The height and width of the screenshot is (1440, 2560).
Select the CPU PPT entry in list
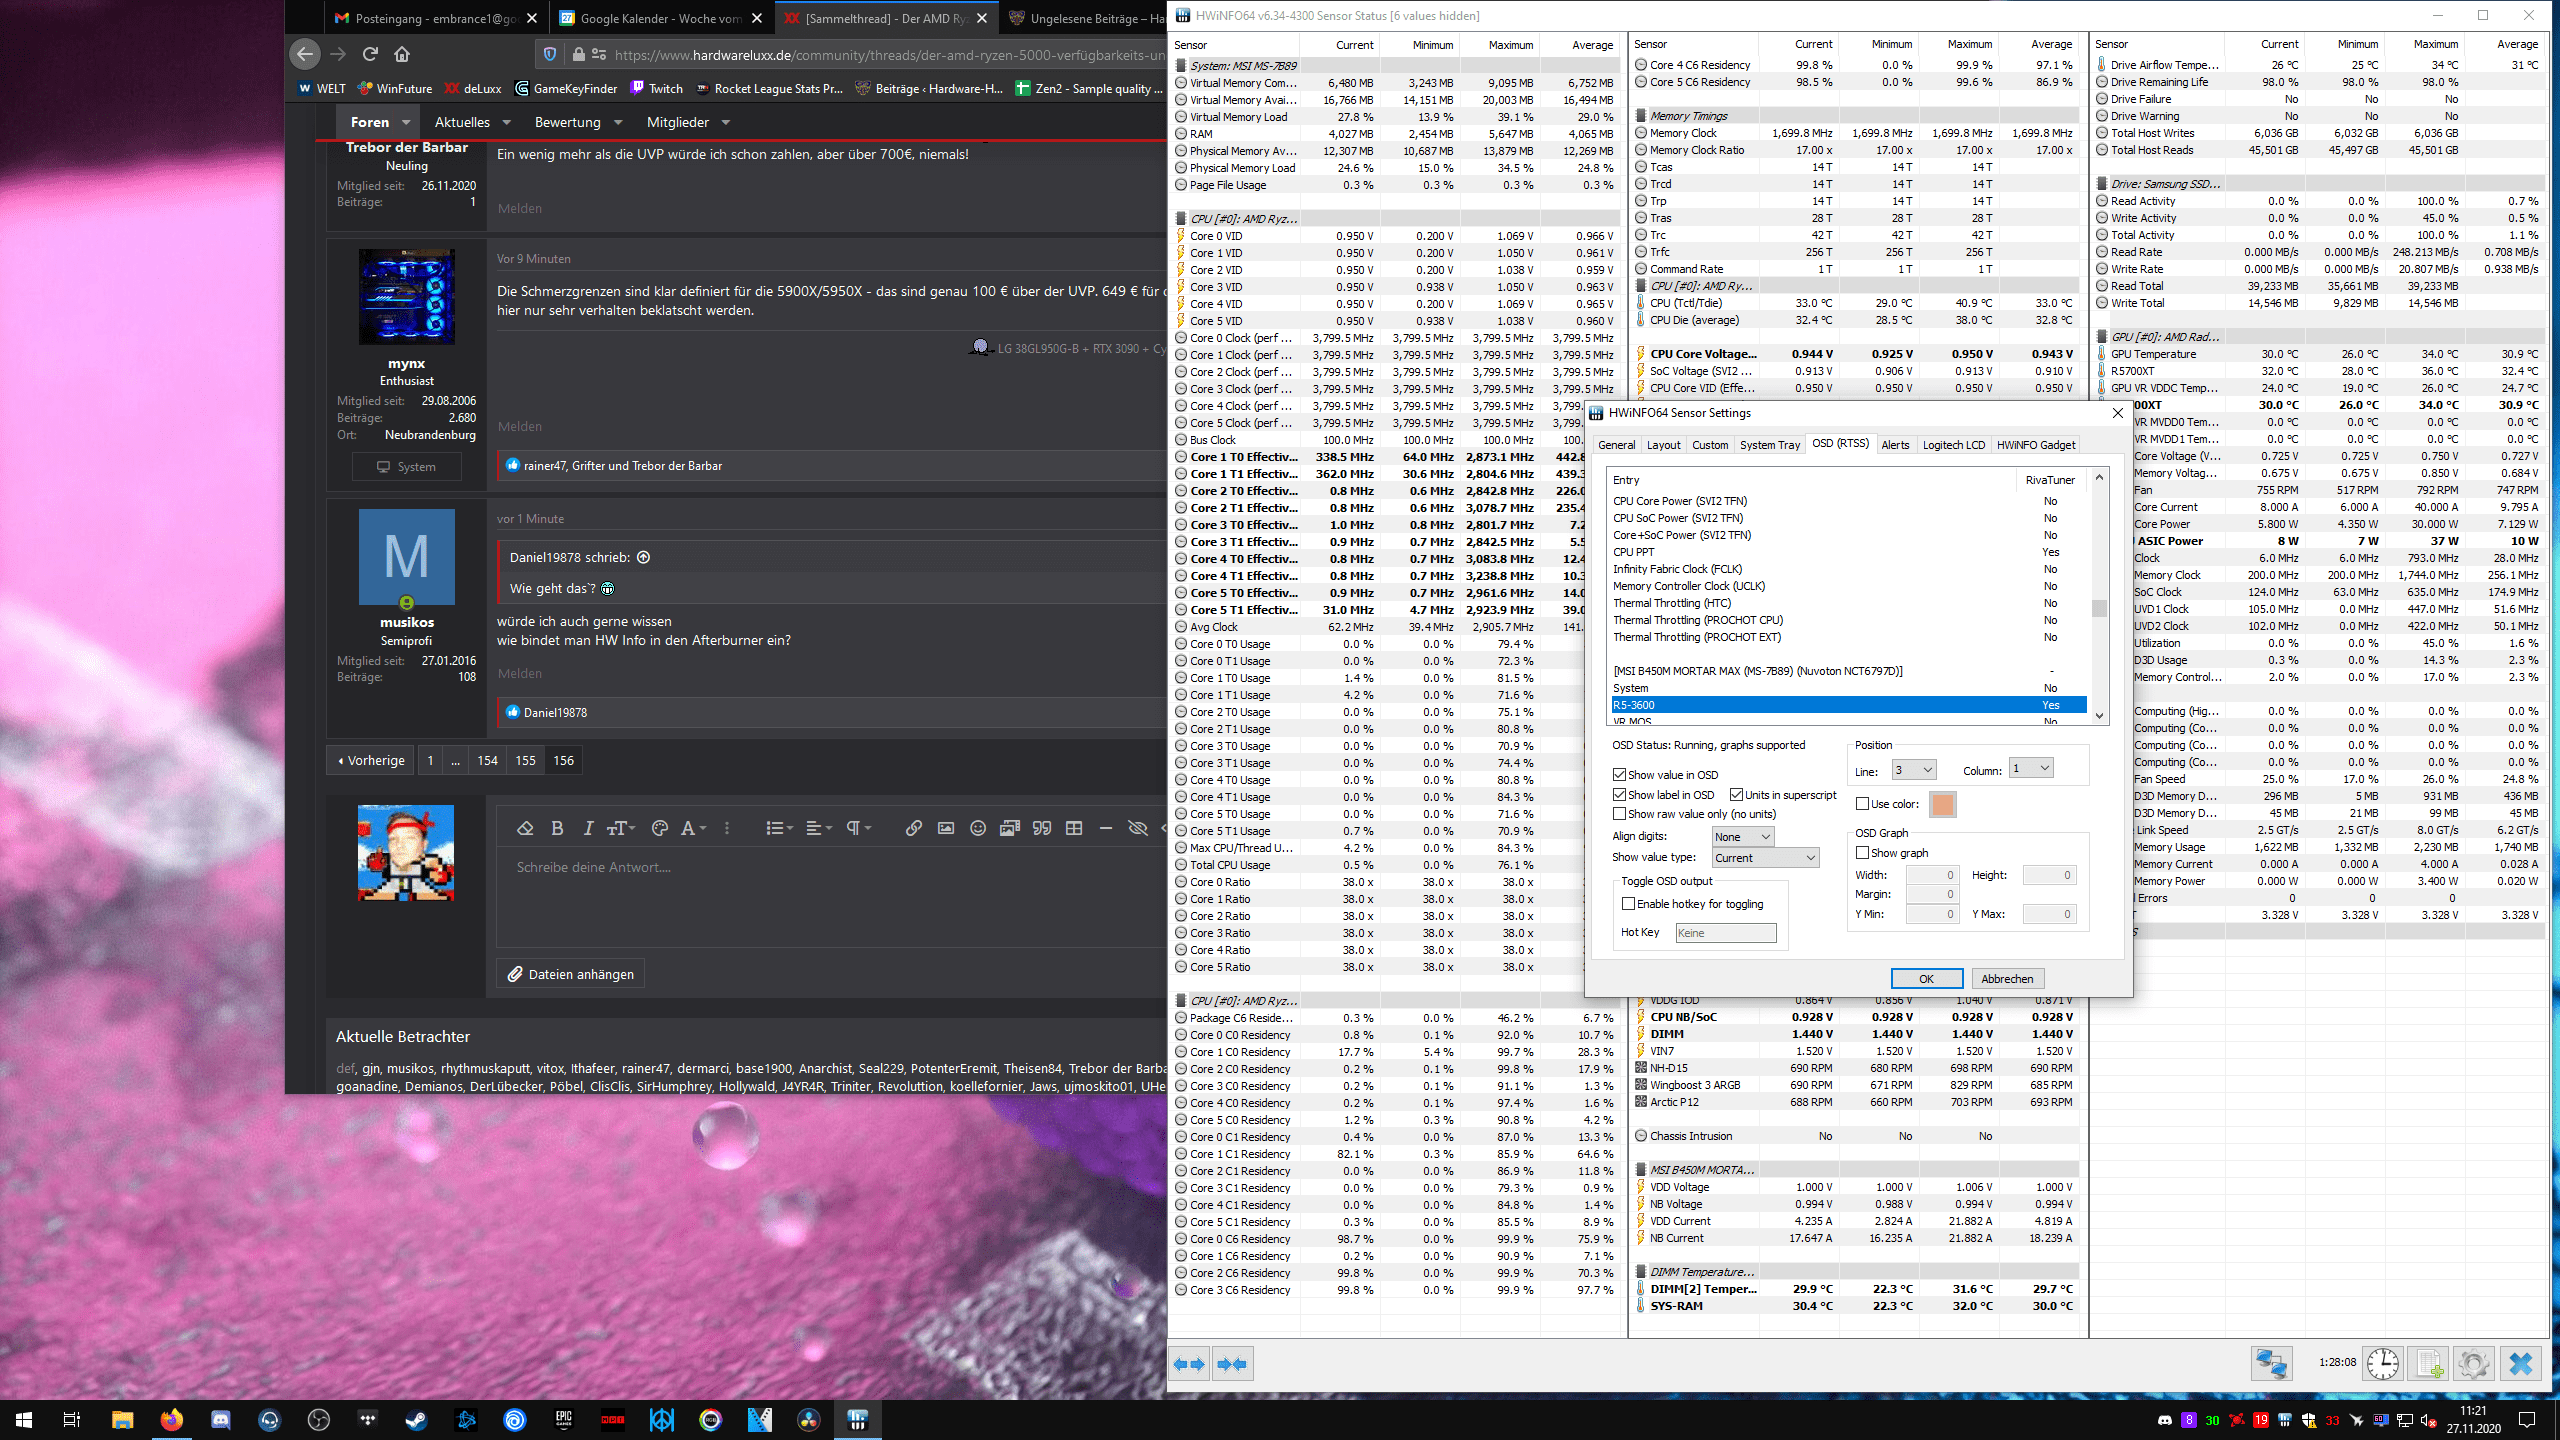(1847, 552)
